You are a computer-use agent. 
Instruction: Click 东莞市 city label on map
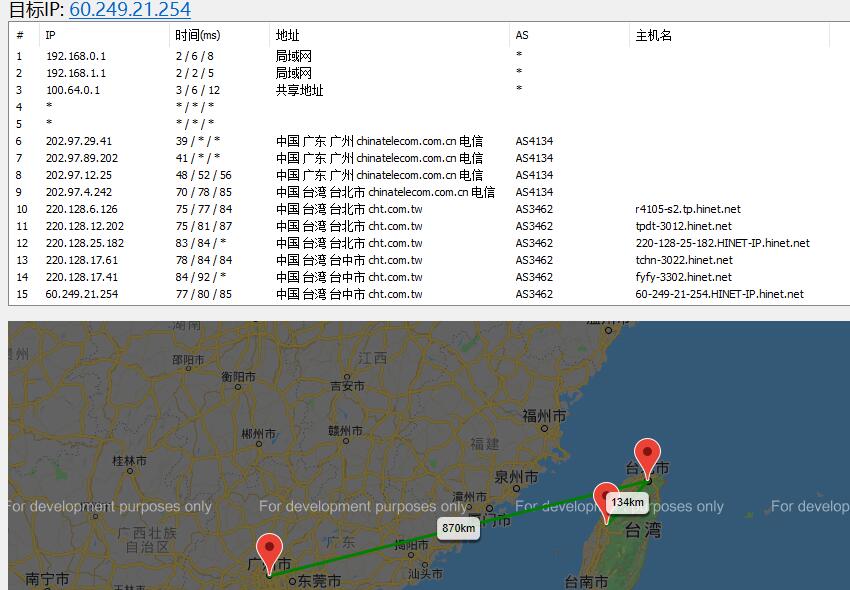[x=319, y=581]
